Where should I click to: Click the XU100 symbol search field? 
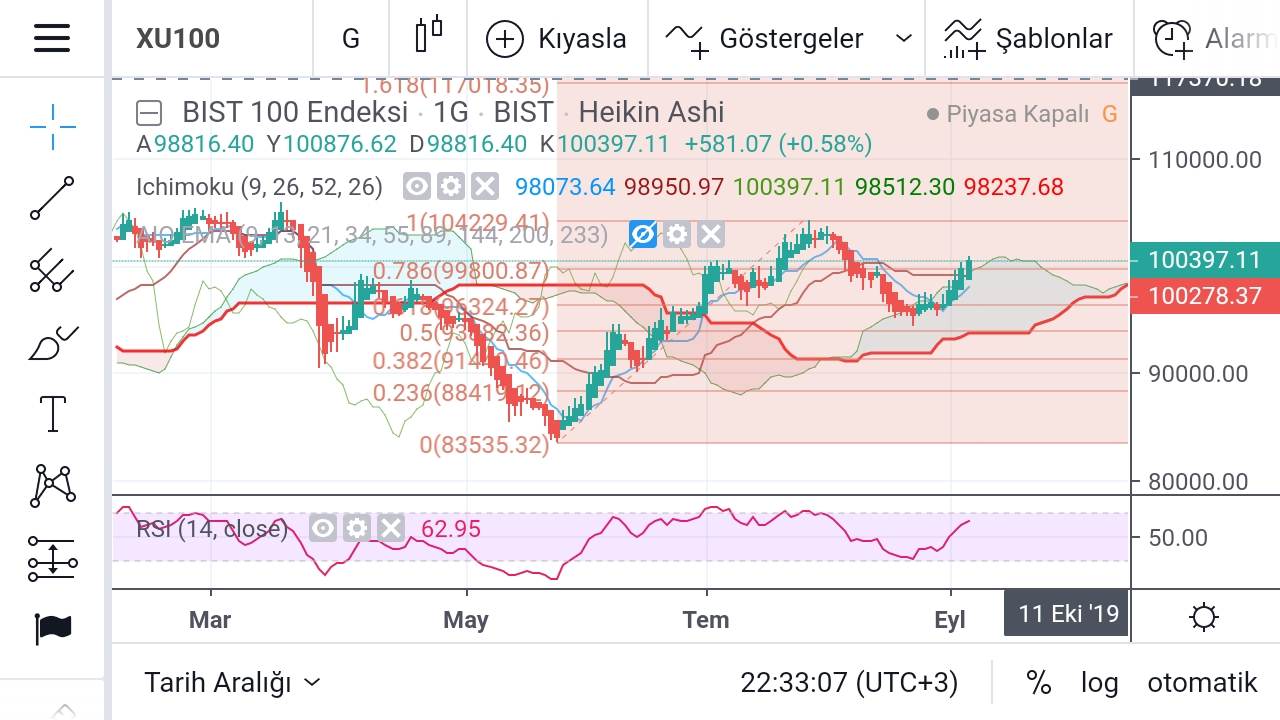(178, 39)
